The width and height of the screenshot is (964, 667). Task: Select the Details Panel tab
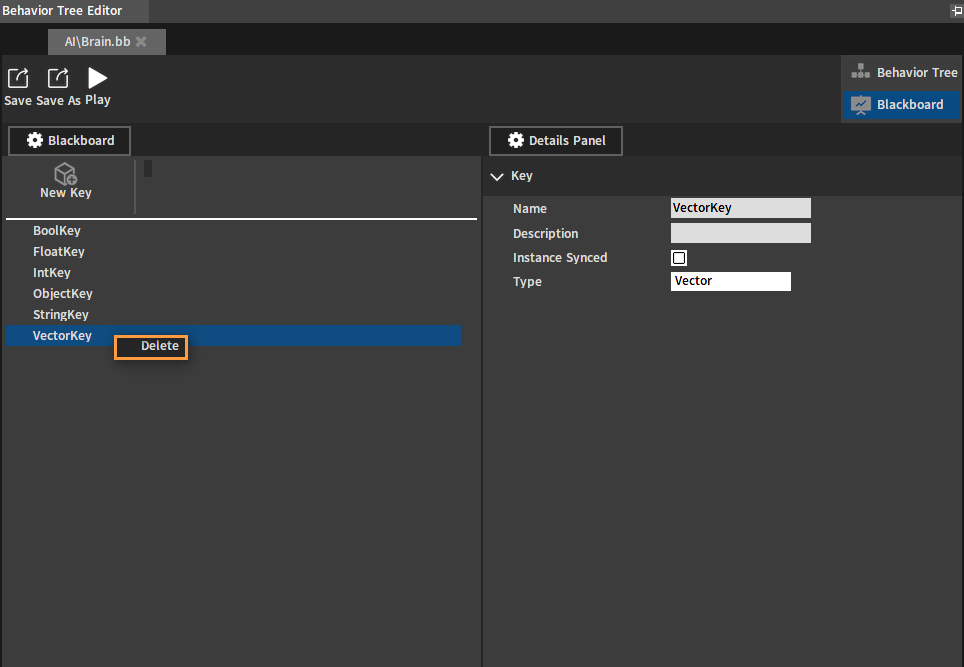coord(556,141)
